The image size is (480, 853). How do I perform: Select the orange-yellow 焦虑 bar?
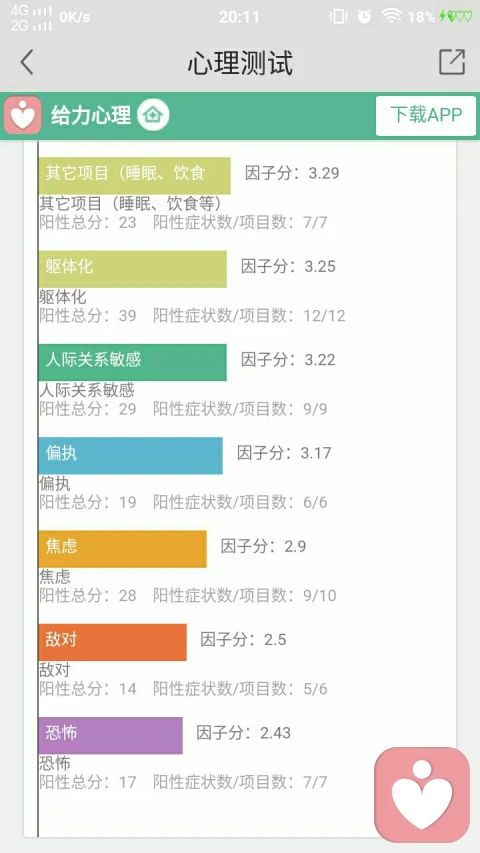122,549
